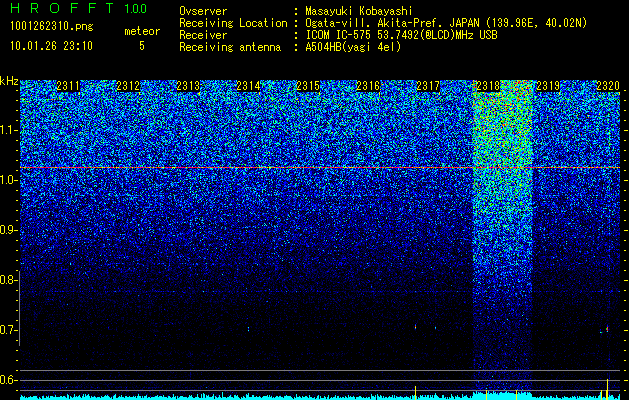Click the 0.8 frequency axis label
Image resolution: width=629 pixels, height=400 pixels.
[8, 280]
